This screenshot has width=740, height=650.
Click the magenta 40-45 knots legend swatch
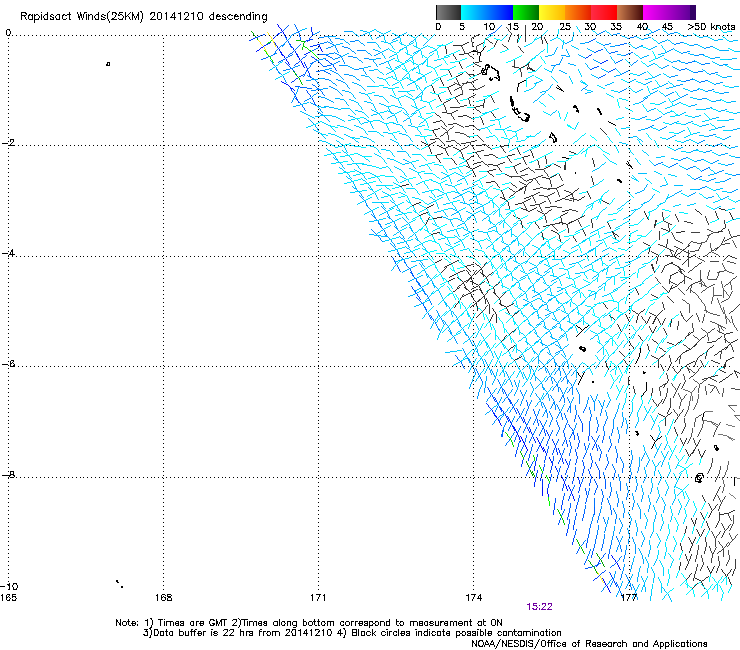[656, 12]
